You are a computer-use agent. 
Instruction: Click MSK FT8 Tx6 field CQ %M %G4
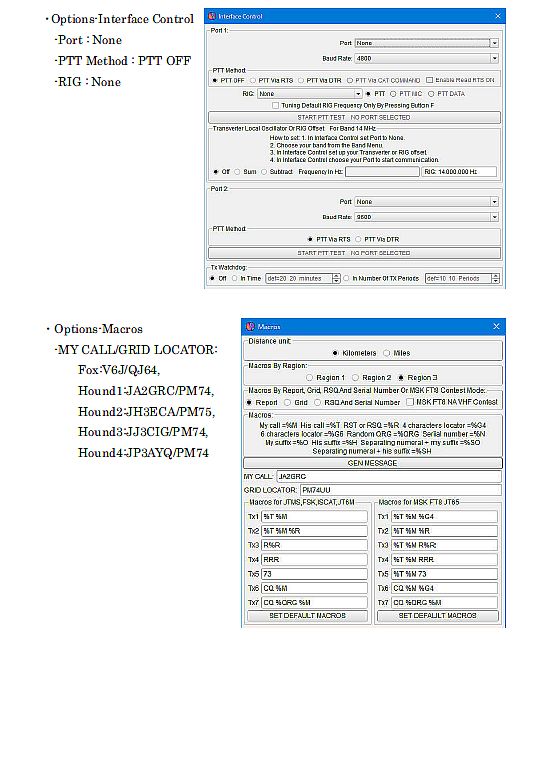[444, 588]
